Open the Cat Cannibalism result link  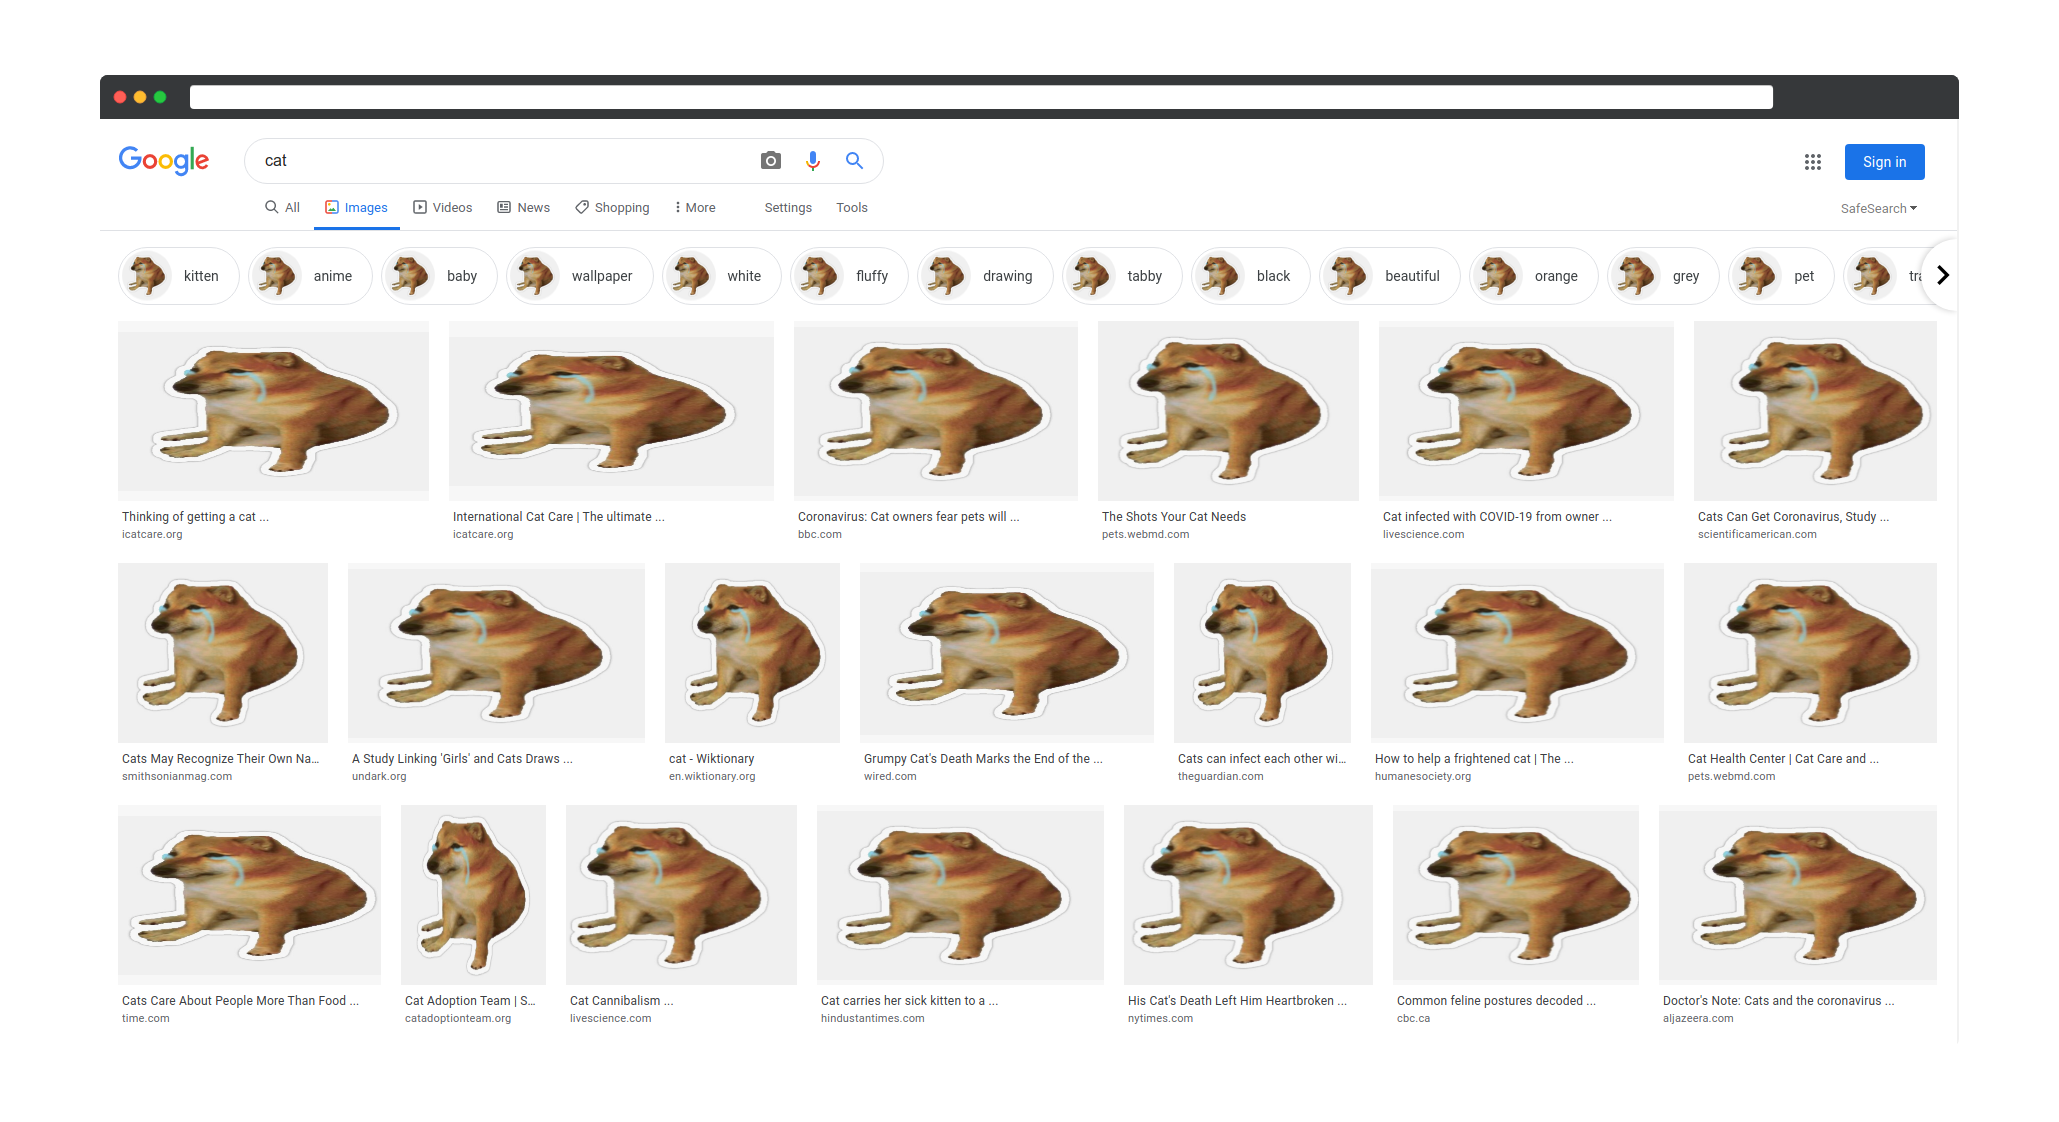point(621,1000)
